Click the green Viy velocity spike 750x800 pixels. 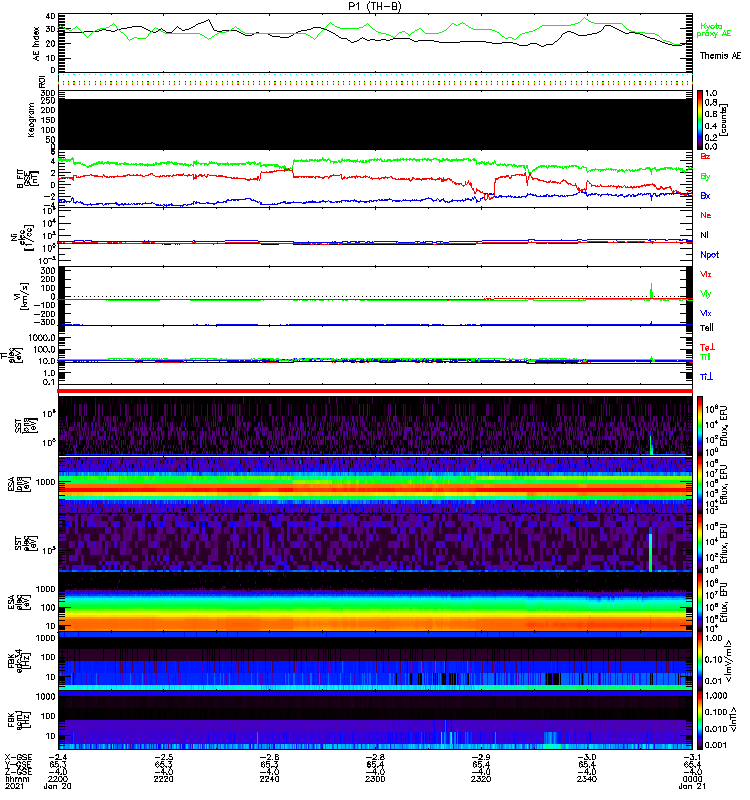point(652,290)
